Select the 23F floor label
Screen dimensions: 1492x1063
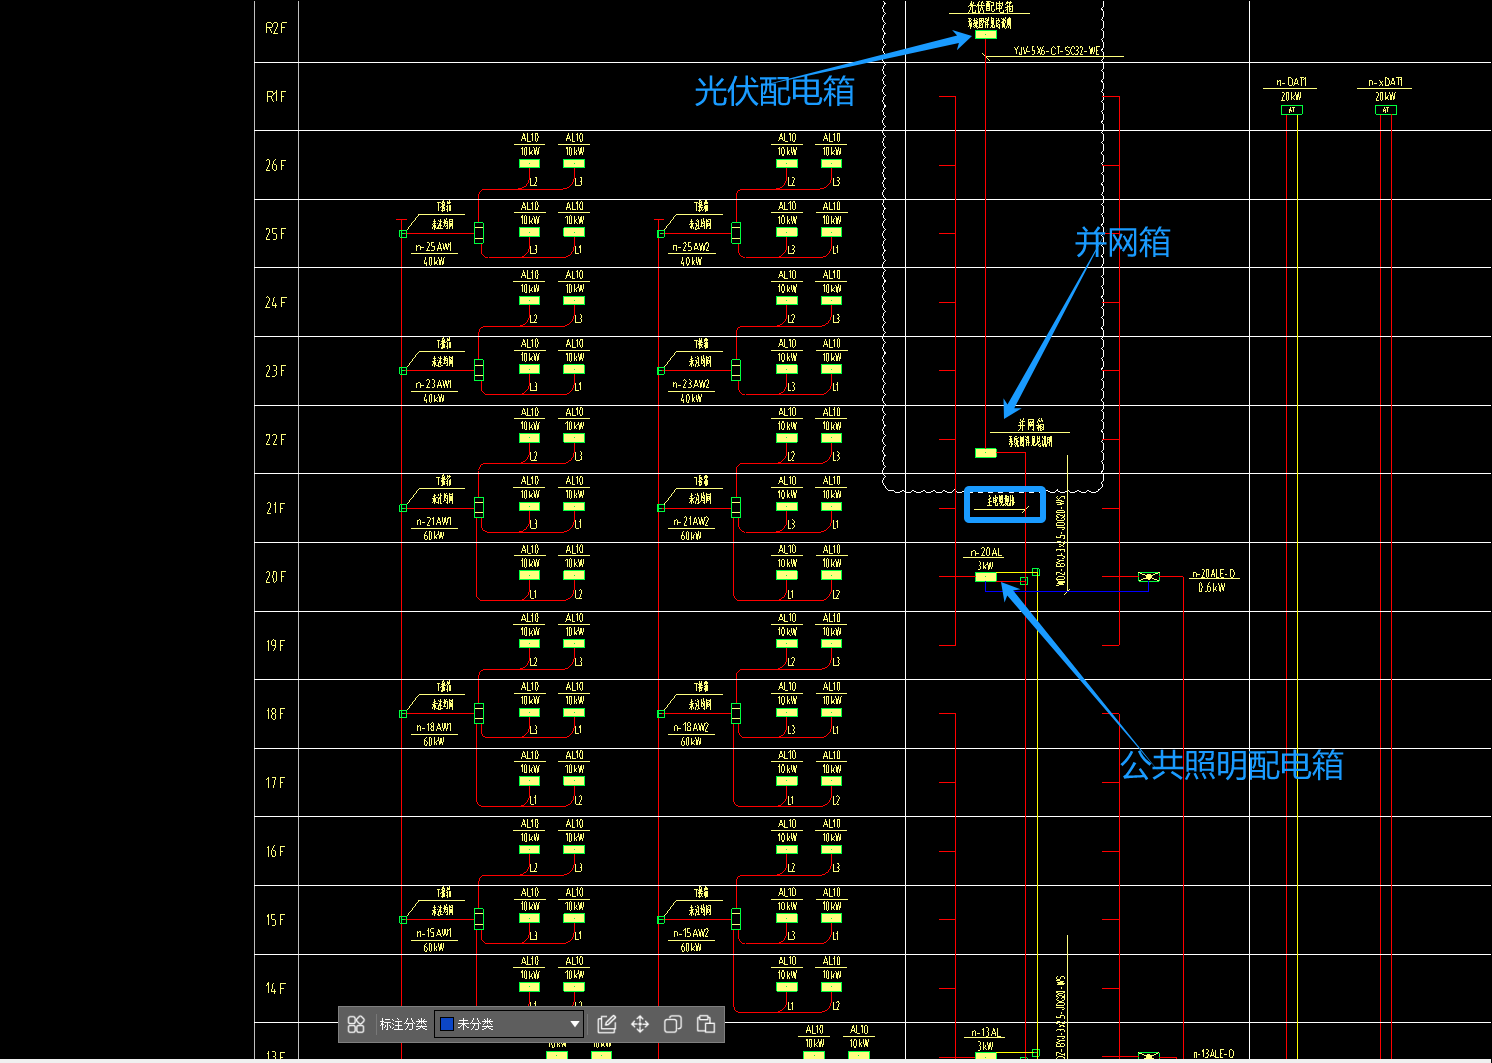tap(276, 371)
